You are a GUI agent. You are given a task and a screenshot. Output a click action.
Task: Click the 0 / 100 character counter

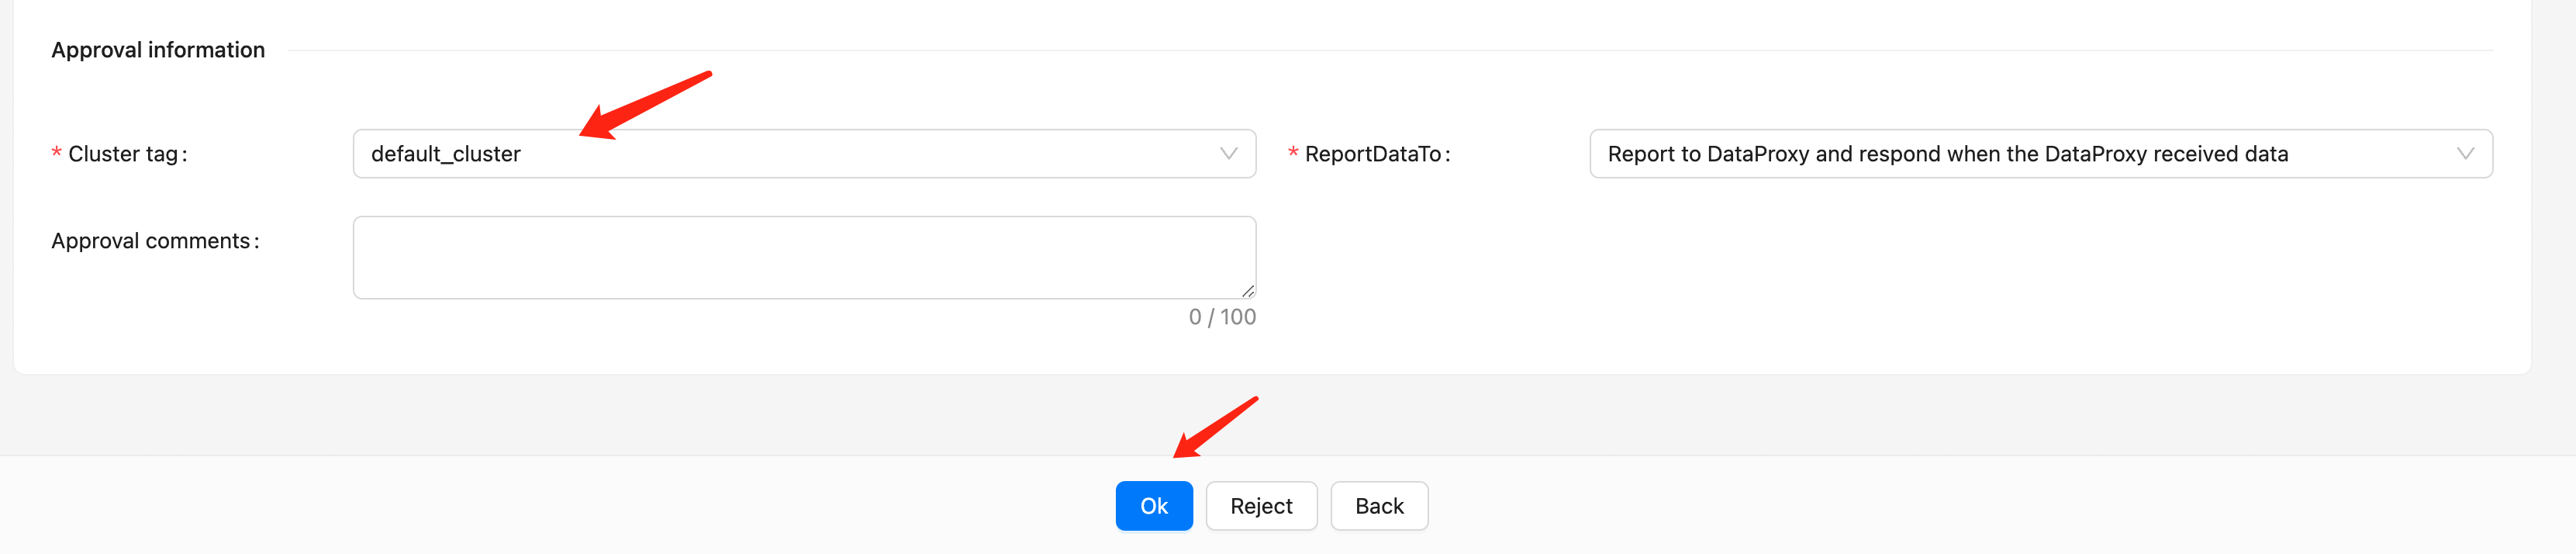pyautogui.click(x=1221, y=317)
